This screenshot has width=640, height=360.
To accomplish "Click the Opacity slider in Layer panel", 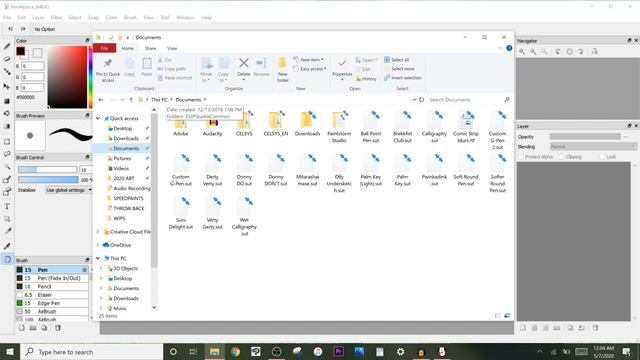I will tap(584, 136).
